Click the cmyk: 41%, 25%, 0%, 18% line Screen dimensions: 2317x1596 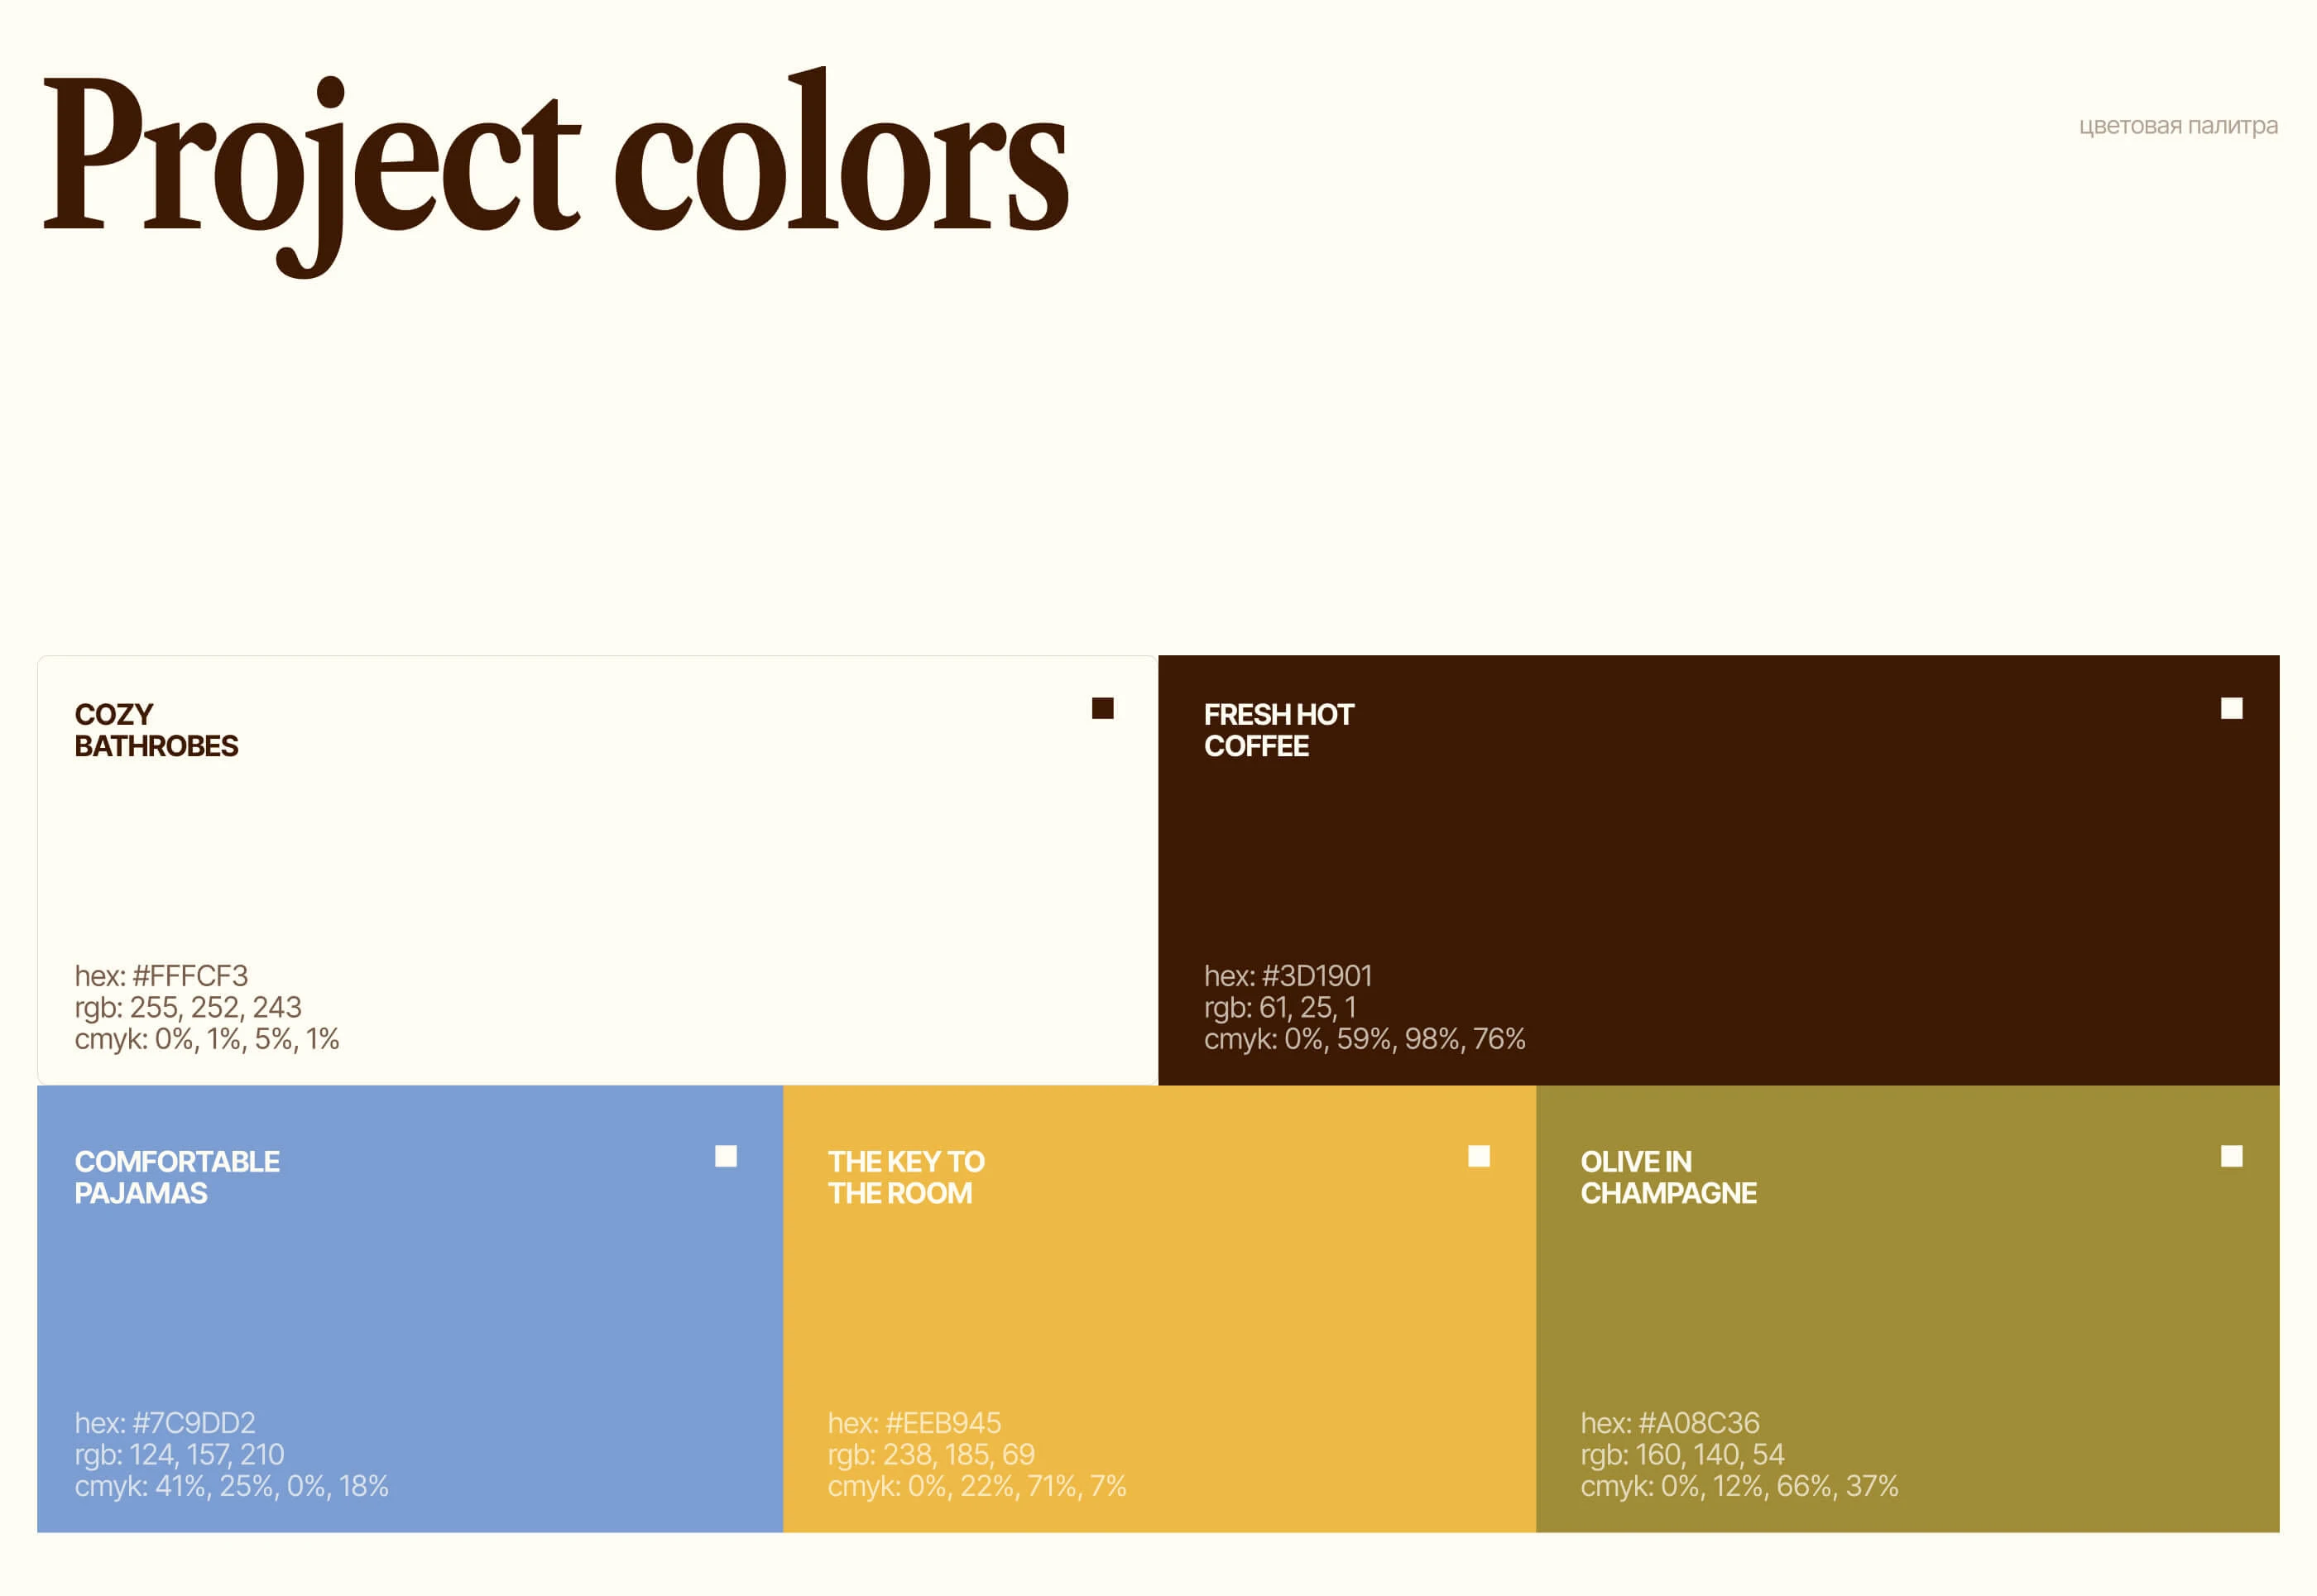click(231, 1486)
